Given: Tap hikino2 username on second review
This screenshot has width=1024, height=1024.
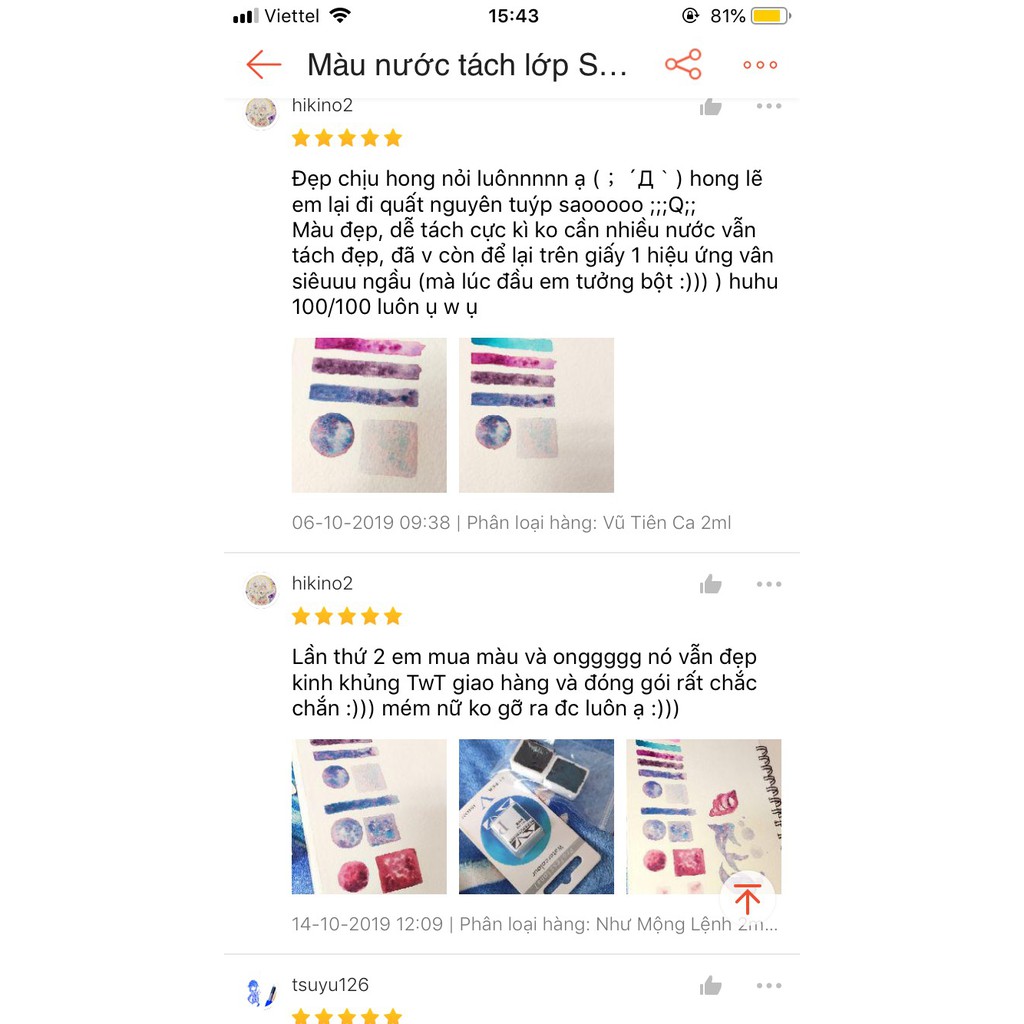Looking at the screenshot, I should (322, 583).
